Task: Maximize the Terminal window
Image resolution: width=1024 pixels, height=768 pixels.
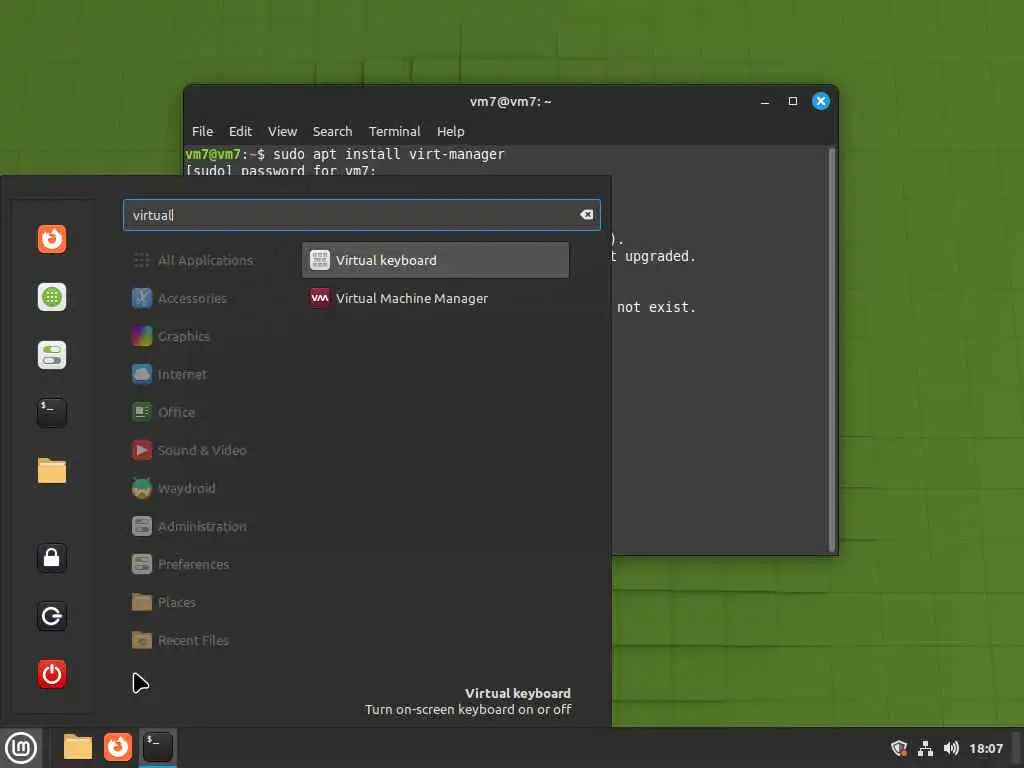Action: [x=793, y=101]
